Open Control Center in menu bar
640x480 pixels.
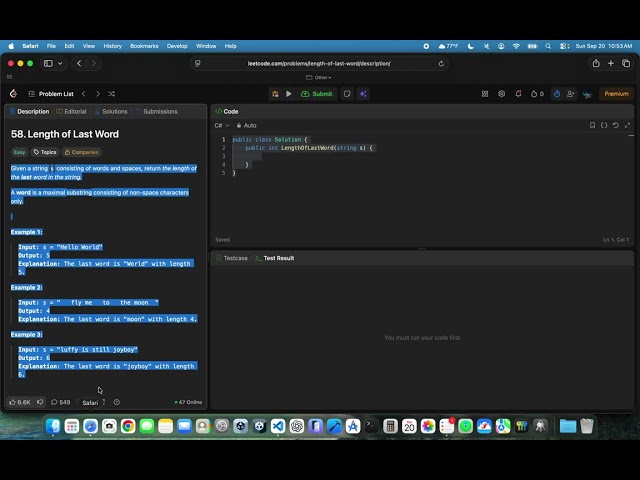click(x=564, y=46)
